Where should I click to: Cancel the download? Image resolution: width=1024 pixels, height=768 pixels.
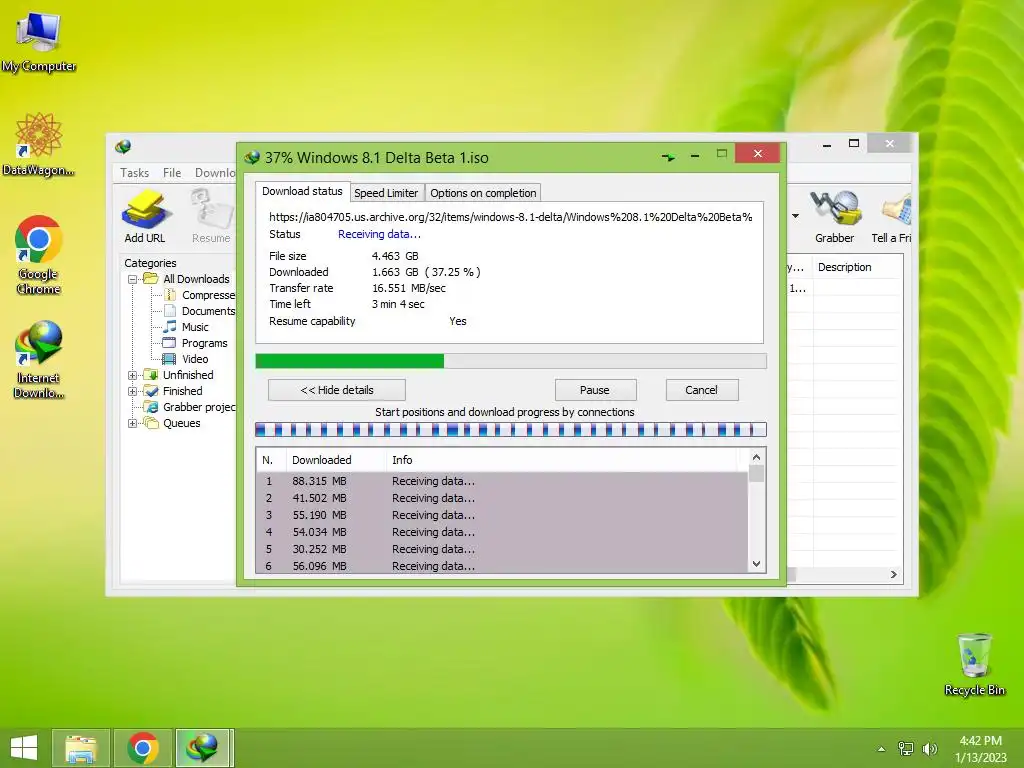tap(701, 390)
